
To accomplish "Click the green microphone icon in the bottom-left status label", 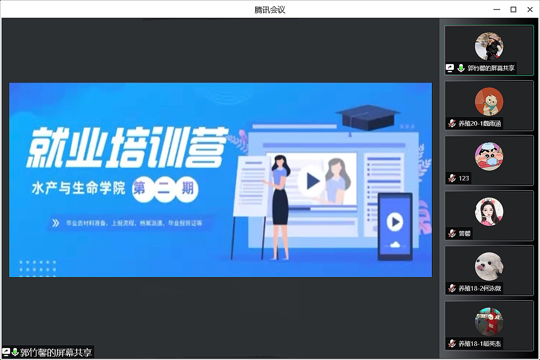I will (x=15, y=352).
